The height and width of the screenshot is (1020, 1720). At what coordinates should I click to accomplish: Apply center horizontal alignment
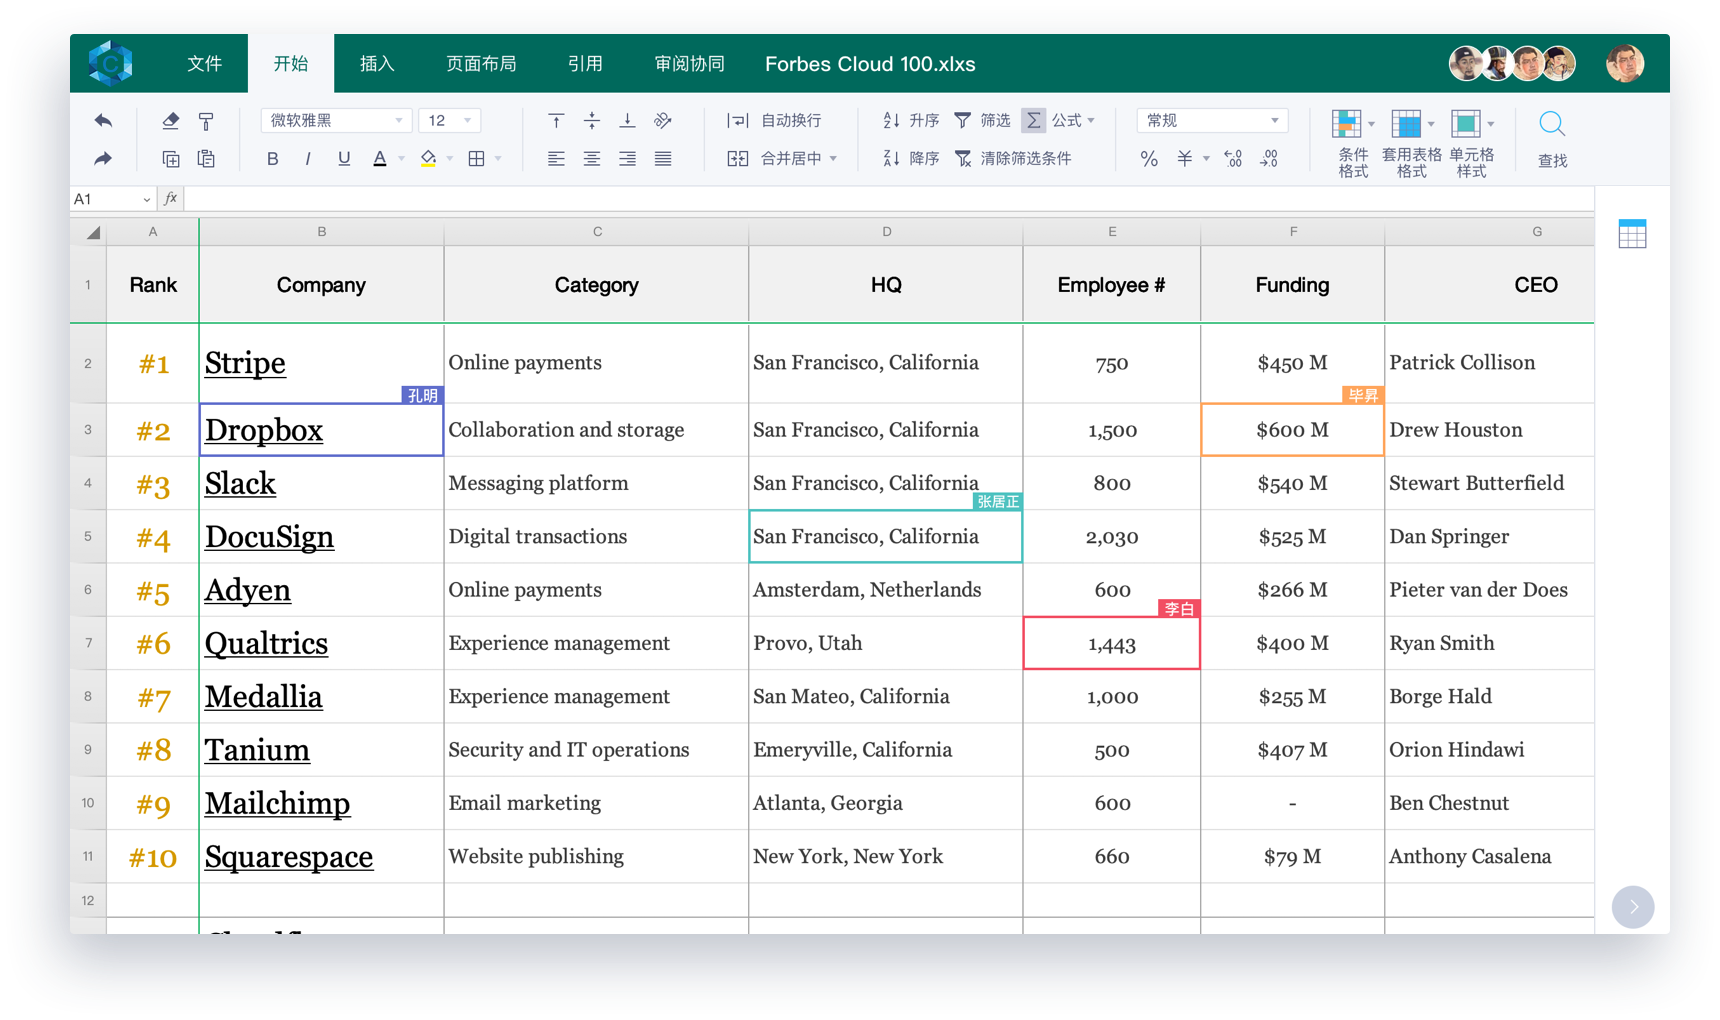click(592, 159)
